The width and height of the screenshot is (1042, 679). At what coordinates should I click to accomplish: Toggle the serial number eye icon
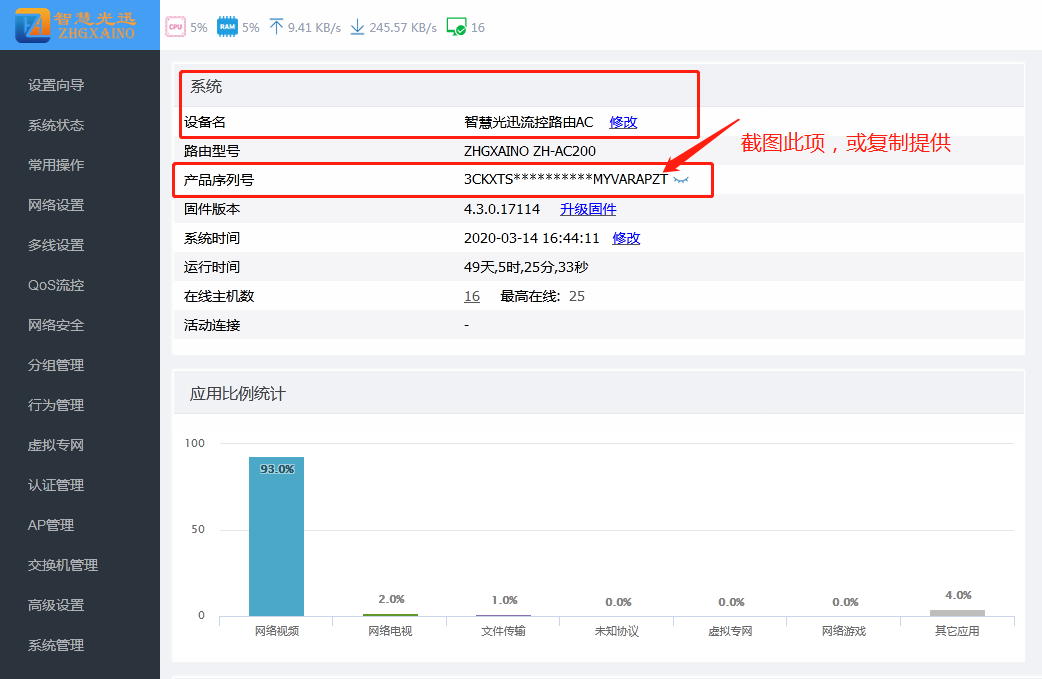[x=681, y=180]
